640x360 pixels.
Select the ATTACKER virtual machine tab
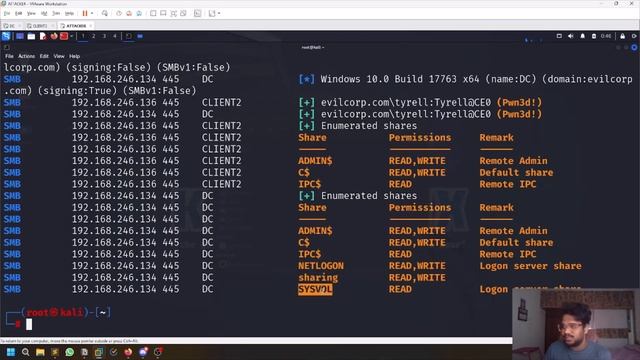click(x=76, y=26)
